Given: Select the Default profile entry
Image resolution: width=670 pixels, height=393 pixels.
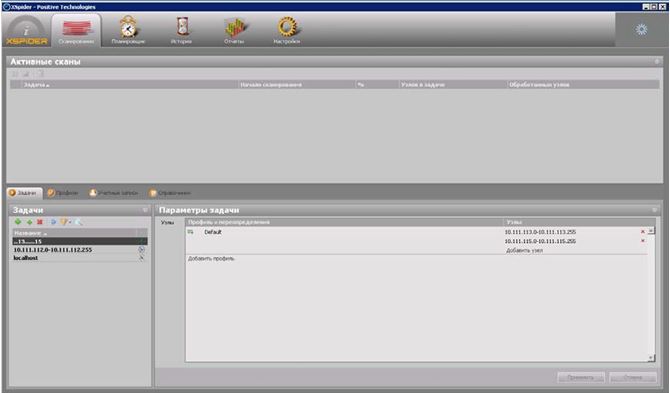Looking at the screenshot, I should click(x=213, y=232).
